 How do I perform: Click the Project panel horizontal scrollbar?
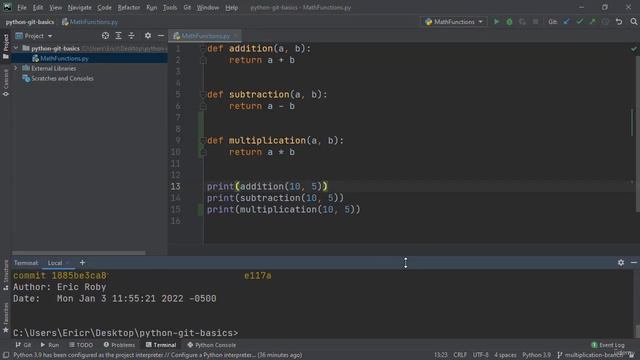[x=78, y=253]
